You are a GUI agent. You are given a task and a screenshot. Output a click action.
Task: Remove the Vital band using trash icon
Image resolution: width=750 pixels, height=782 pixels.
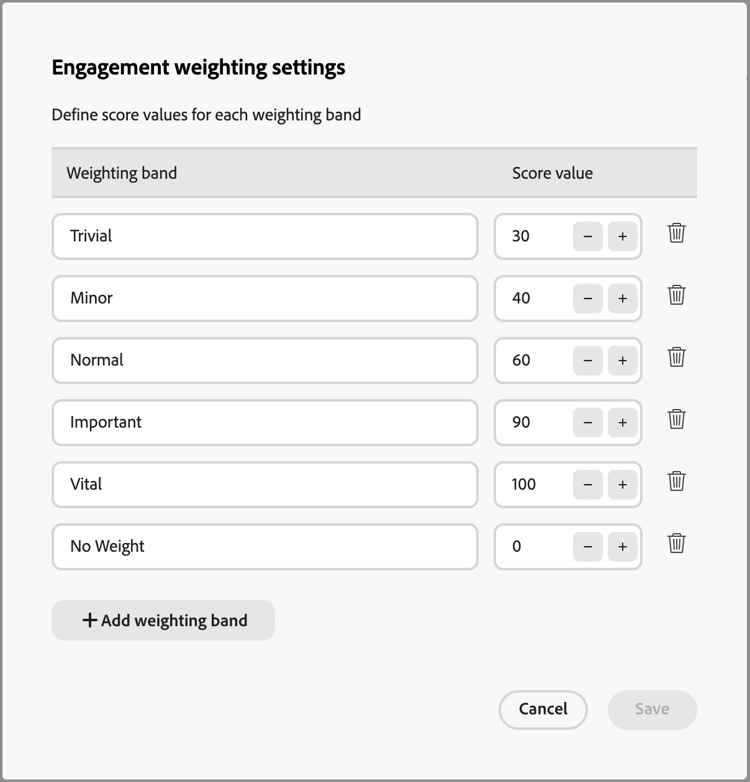click(x=677, y=482)
